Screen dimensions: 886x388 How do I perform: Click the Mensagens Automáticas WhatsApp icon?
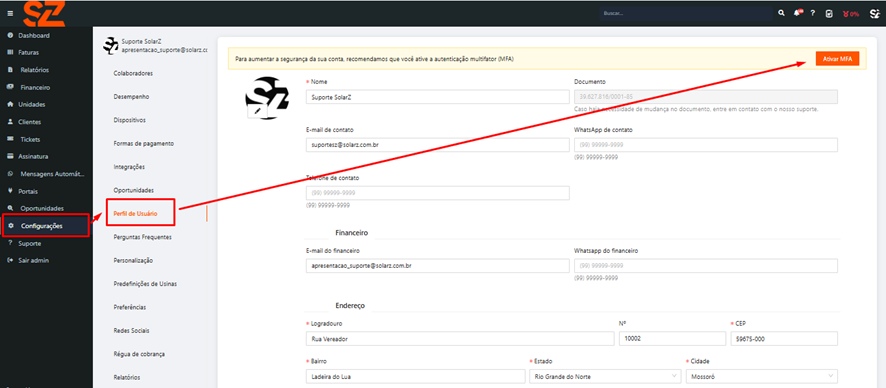10,173
